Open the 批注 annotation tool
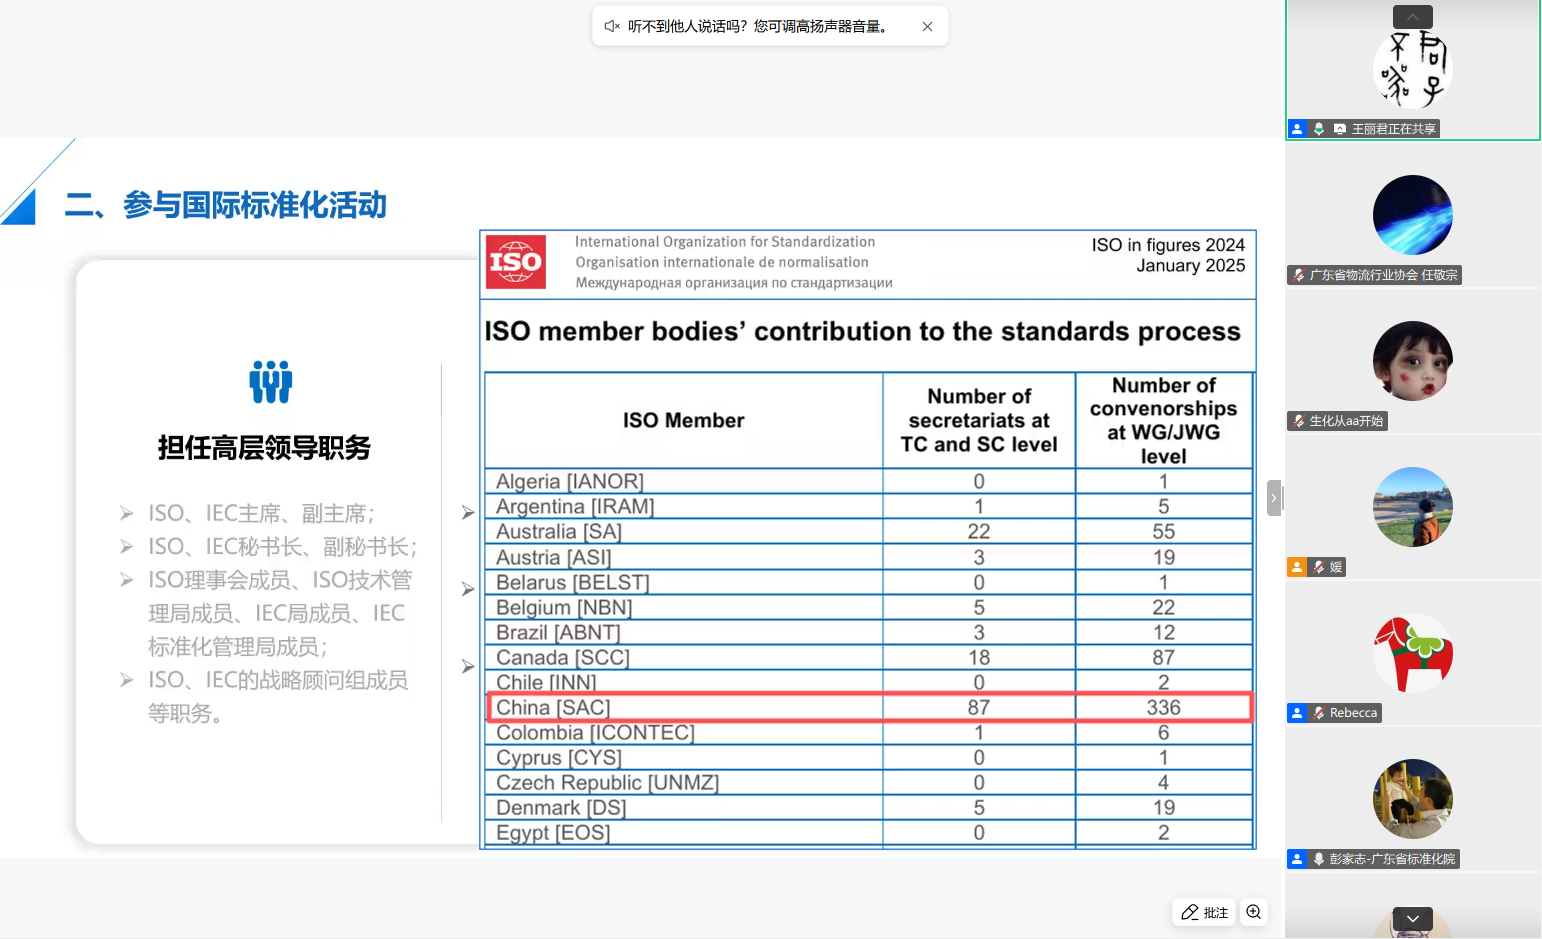Image resolution: width=1542 pixels, height=939 pixels. tap(1204, 912)
